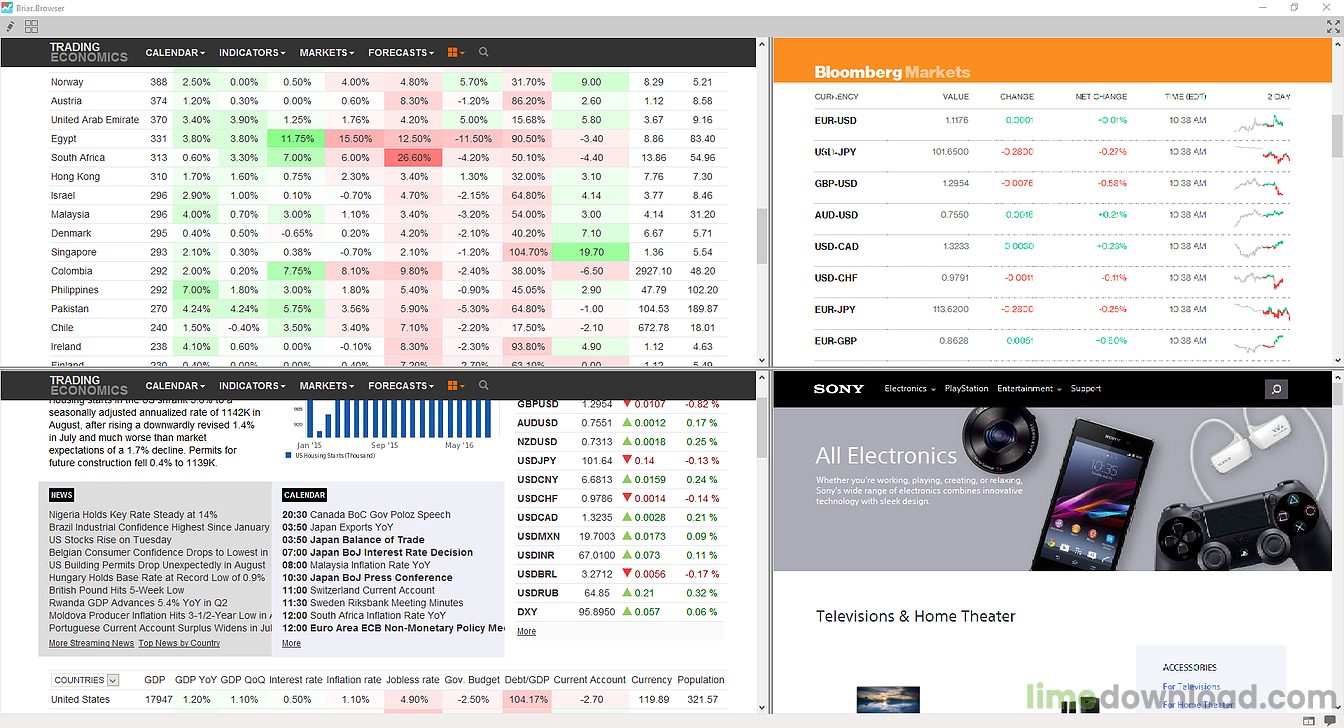
Task: Select Support in the Sony navigation
Action: (x=1085, y=389)
